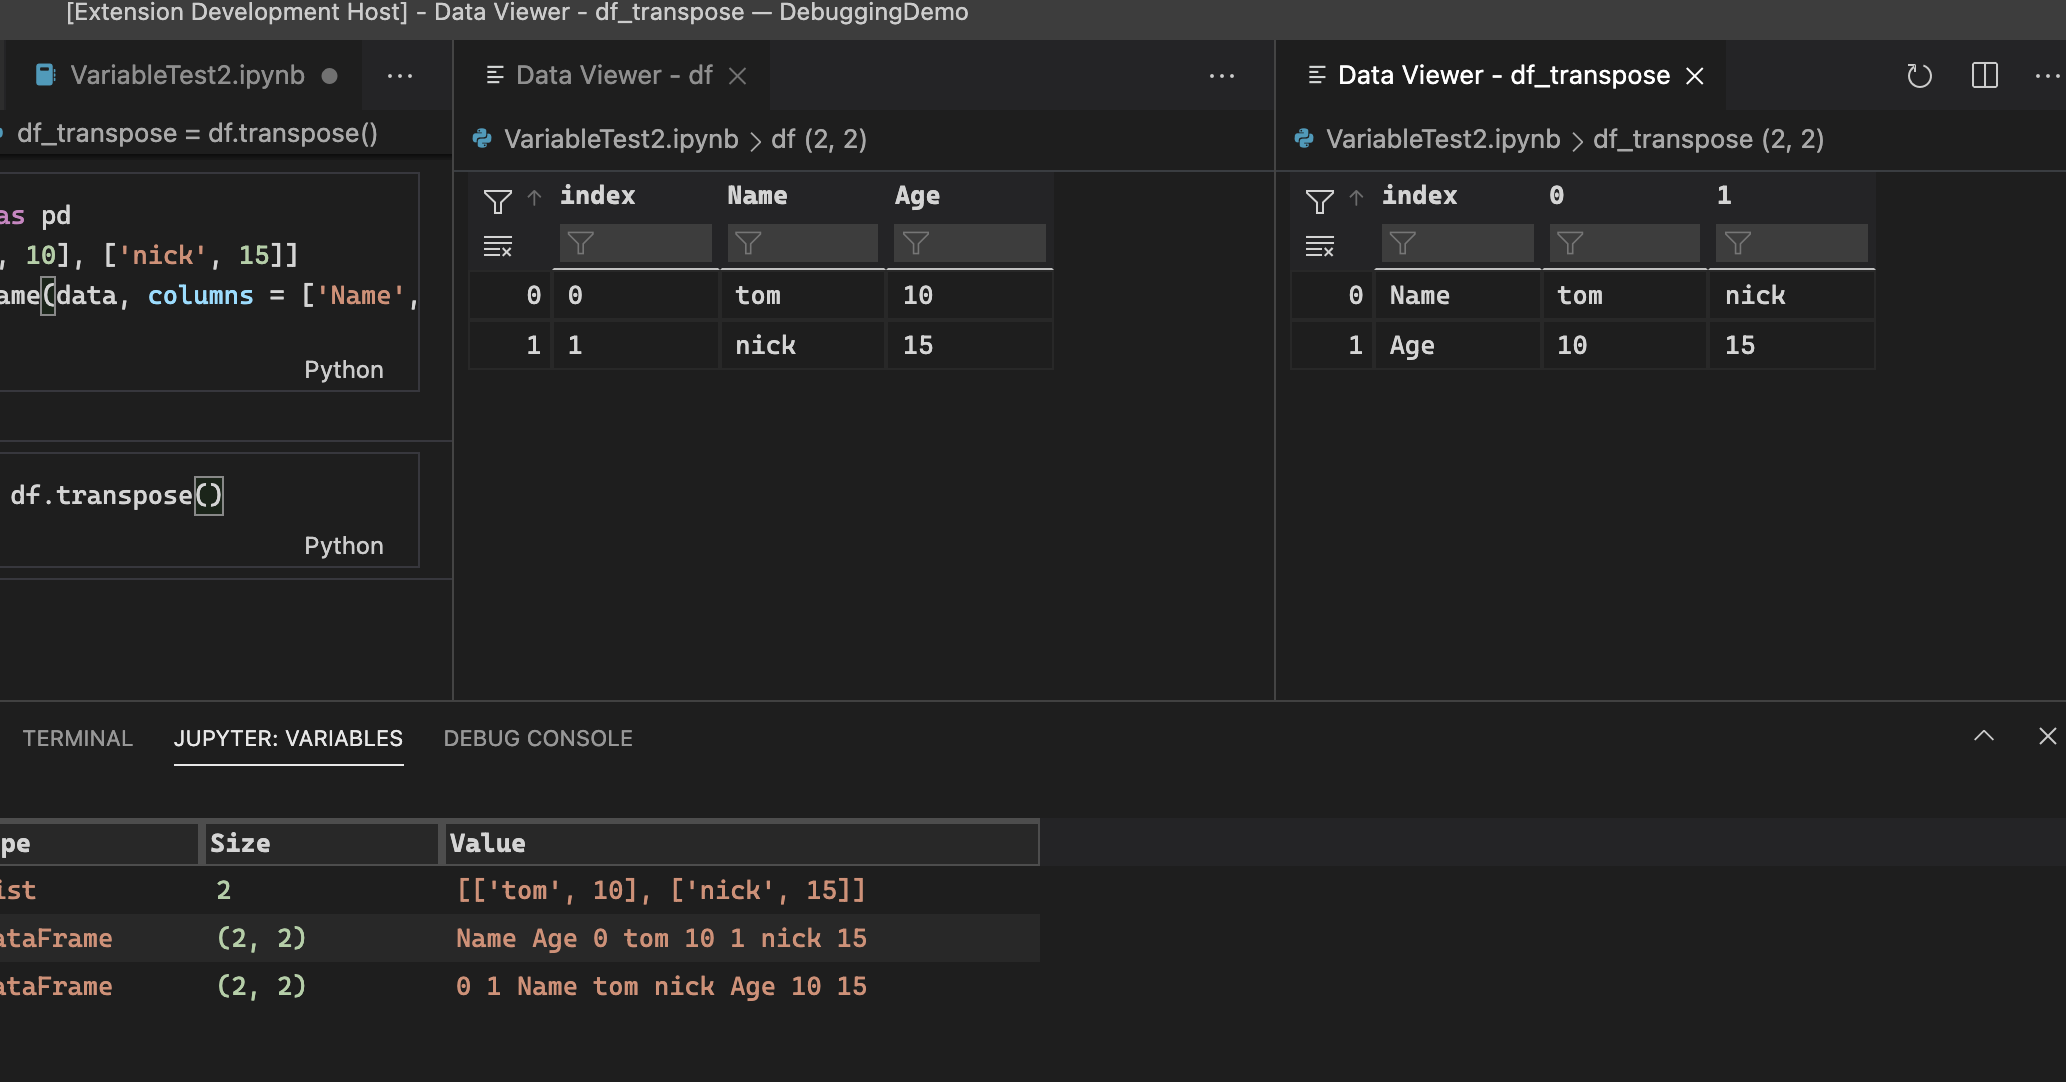Open more actions for df Data Viewer group
Screen dimensions: 2066x1082
[x=1222, y=76]
